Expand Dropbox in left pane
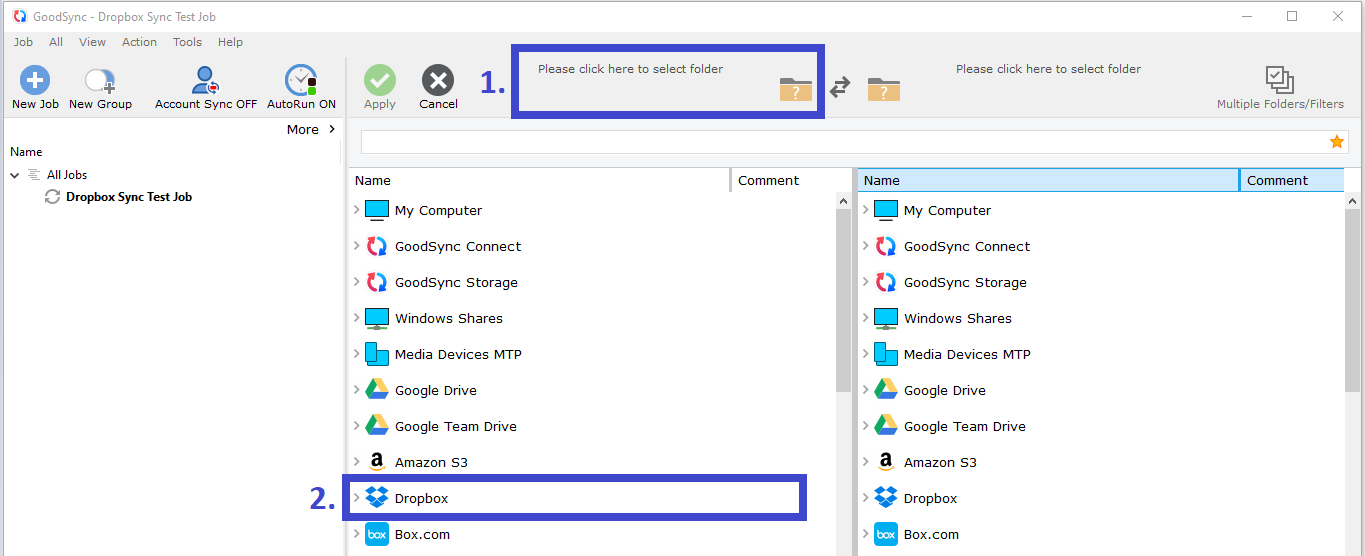The image size is (1365, 556). pos(356,498)
